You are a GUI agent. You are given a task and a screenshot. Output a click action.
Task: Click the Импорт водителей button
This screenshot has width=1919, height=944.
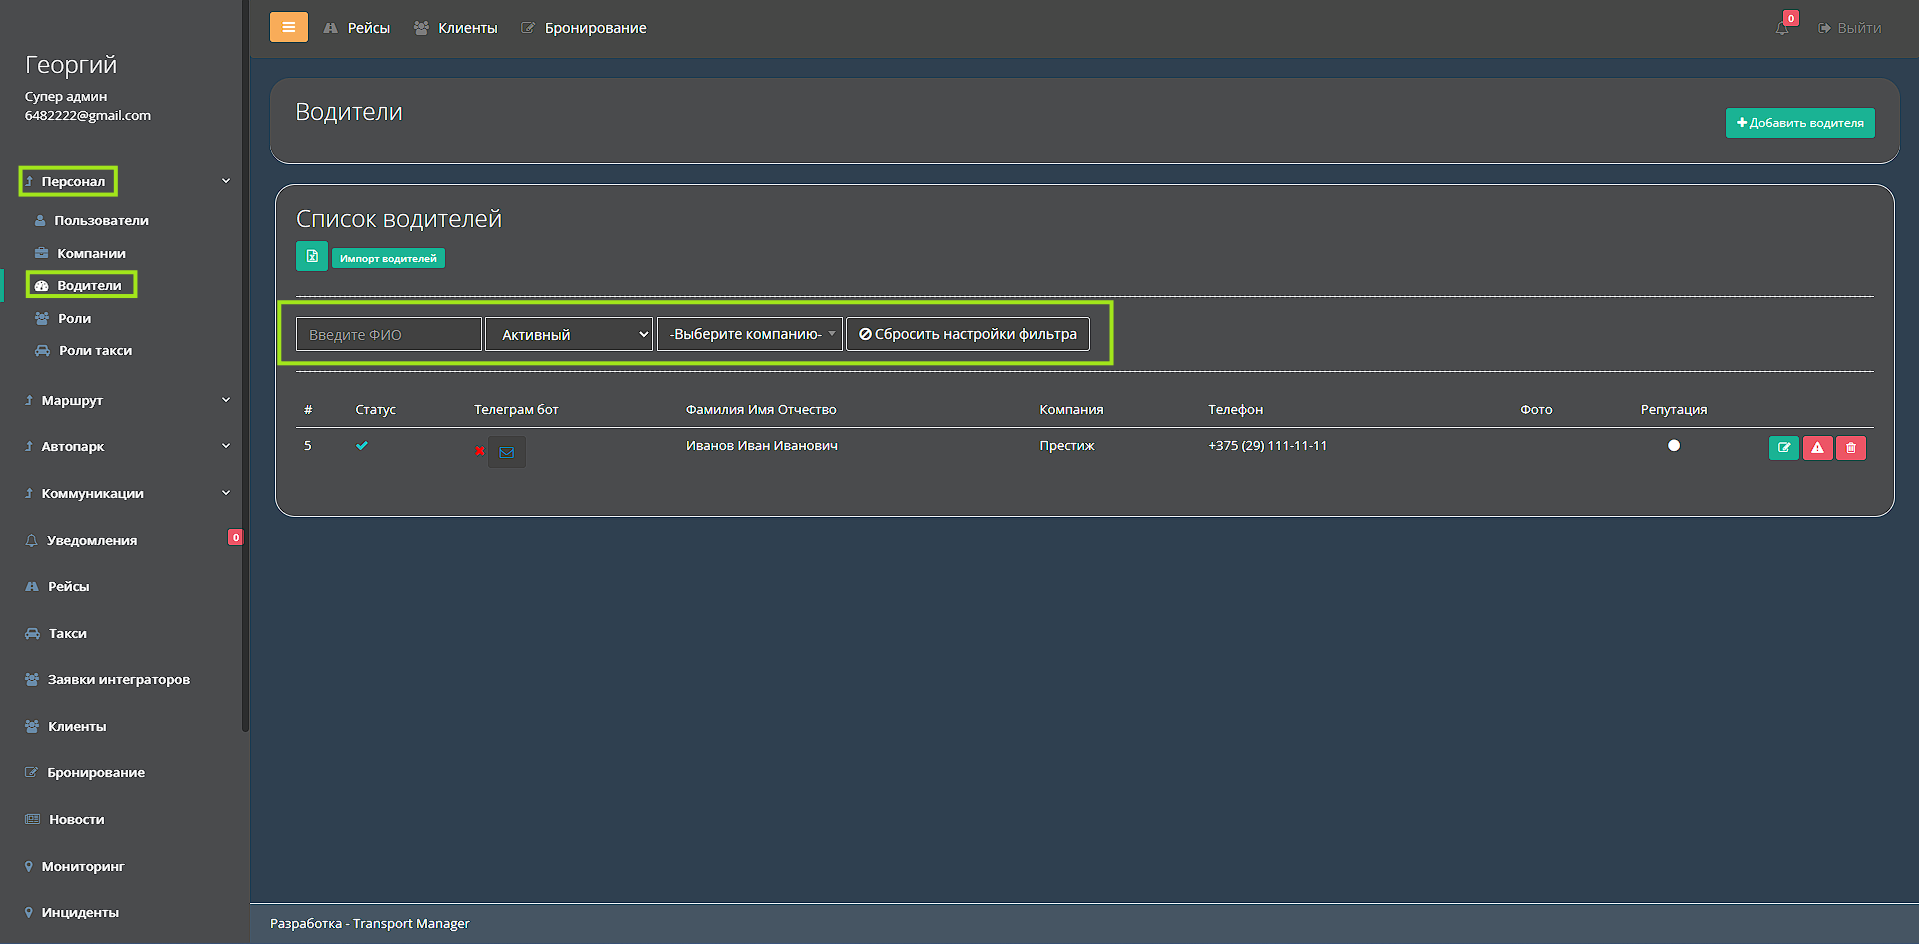point(388,258)
